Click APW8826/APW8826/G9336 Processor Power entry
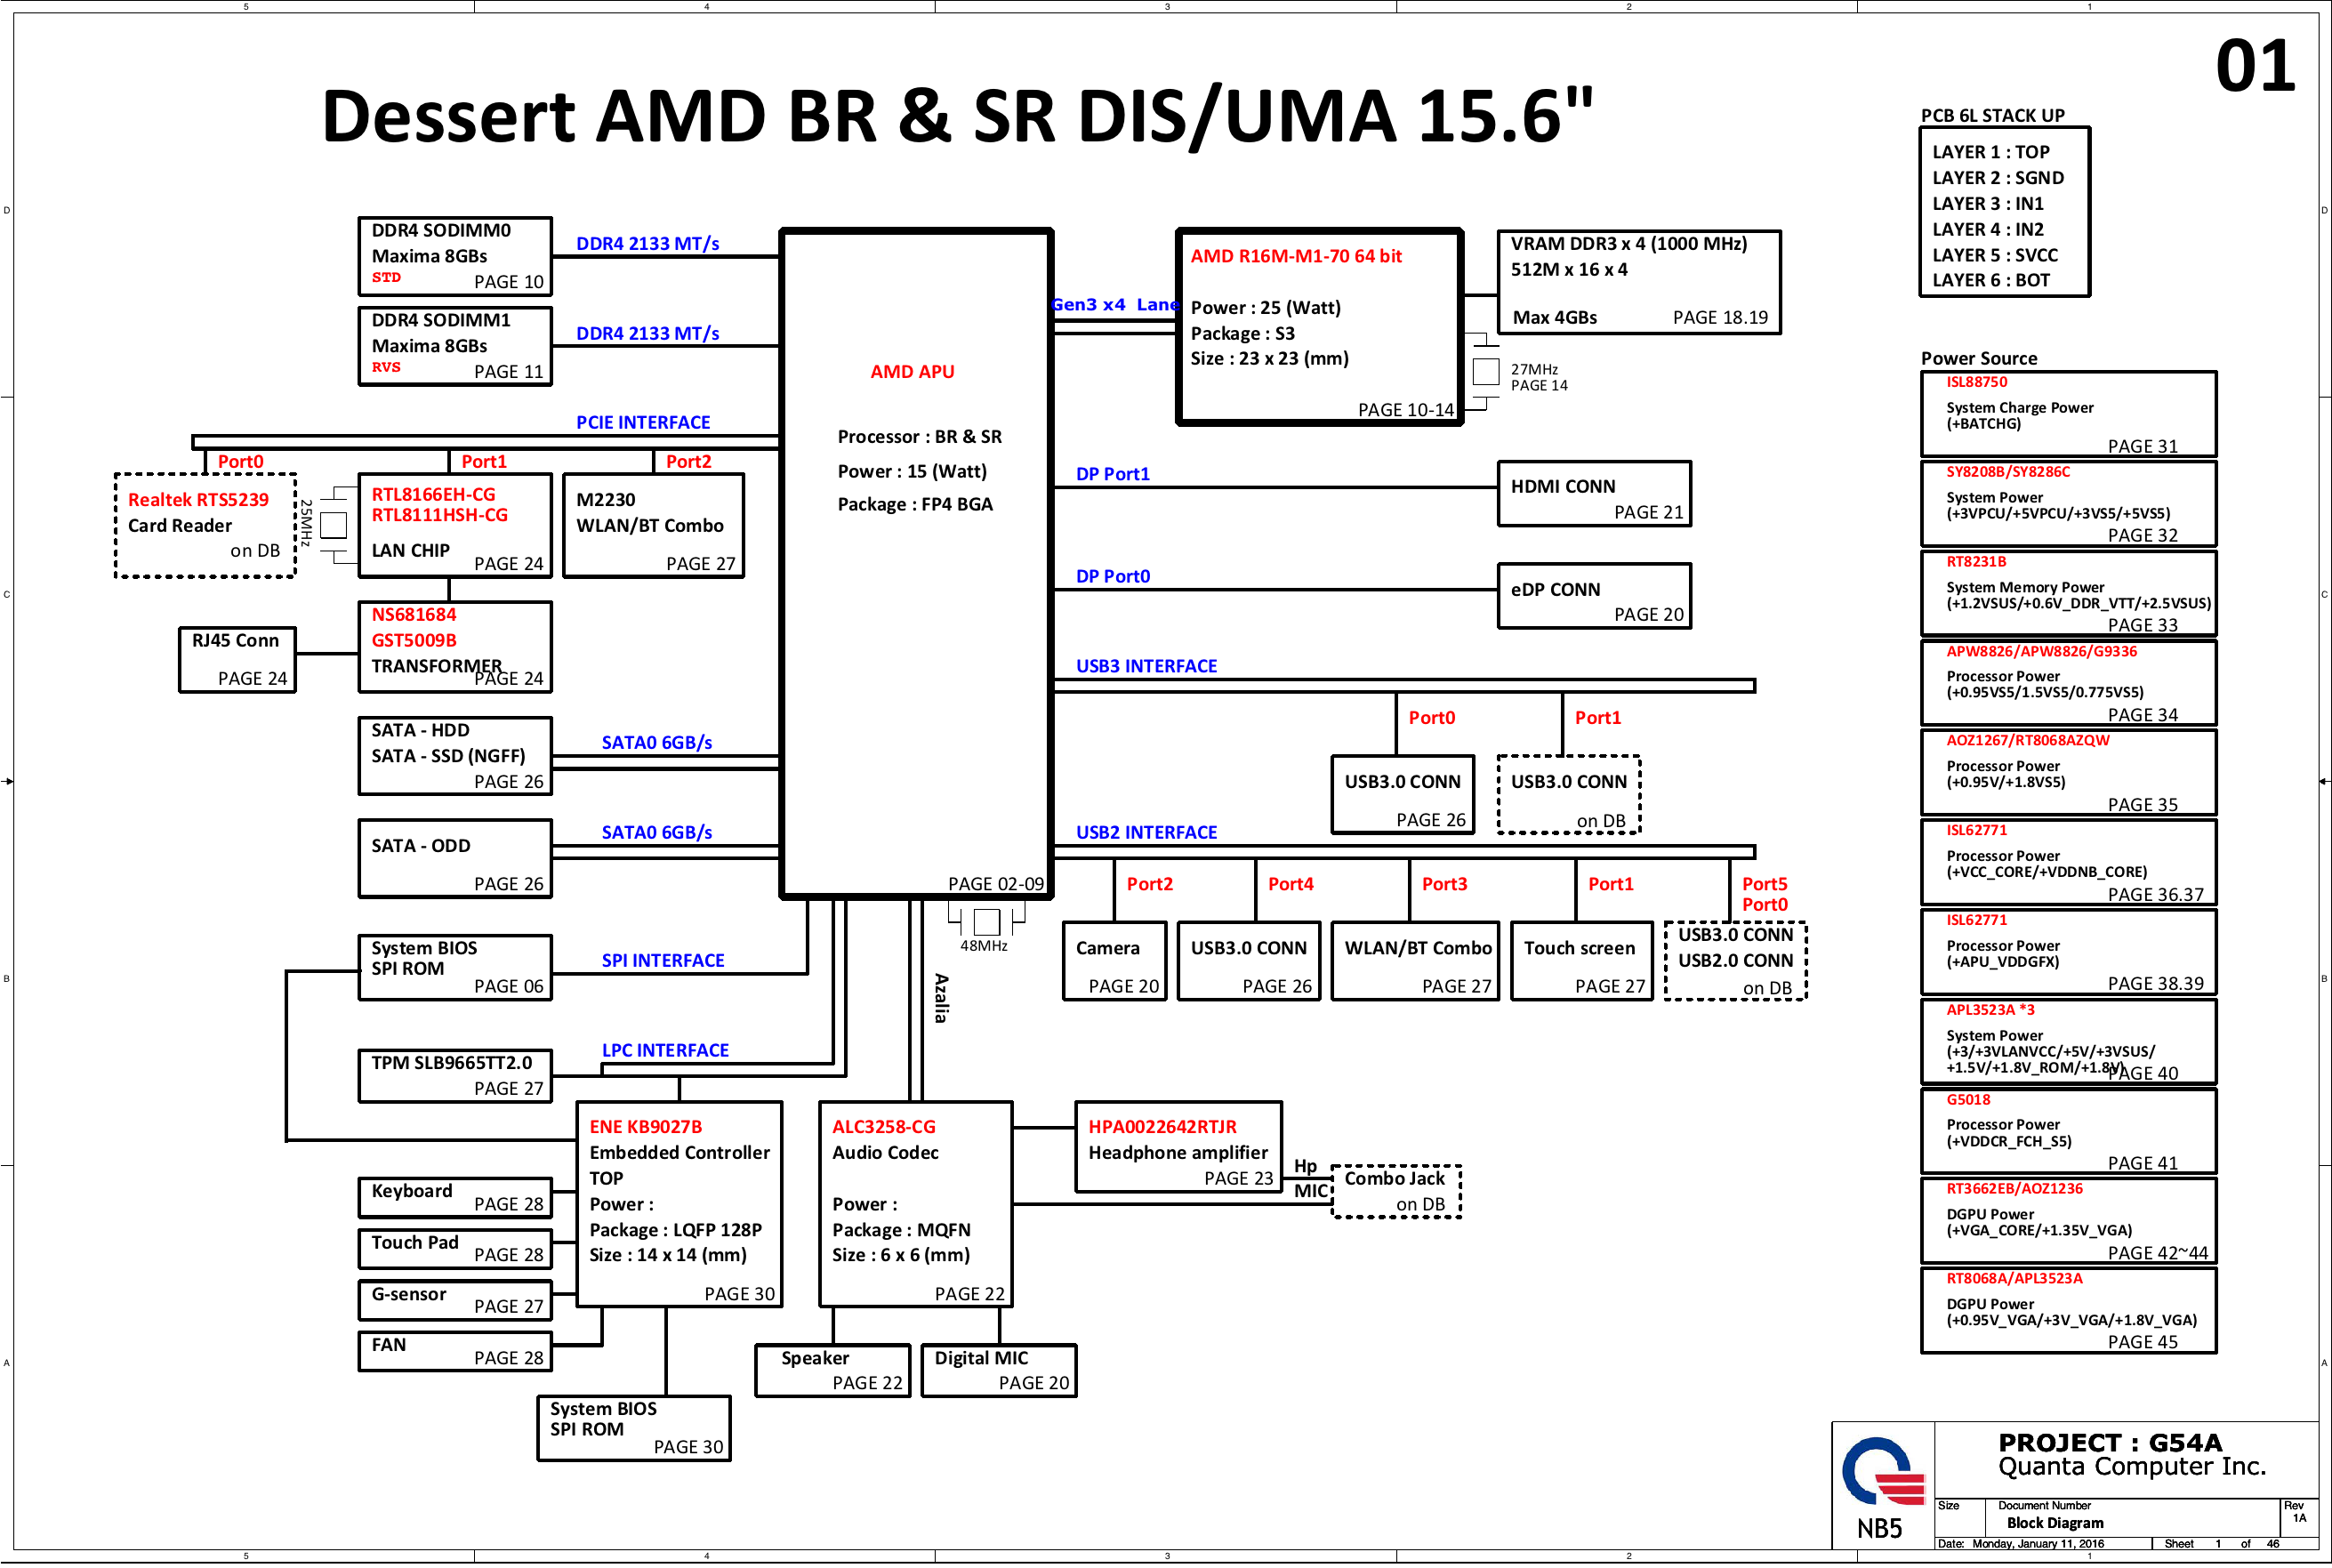Viewport: 2332px width, 1568px height. click(2068, 683)
